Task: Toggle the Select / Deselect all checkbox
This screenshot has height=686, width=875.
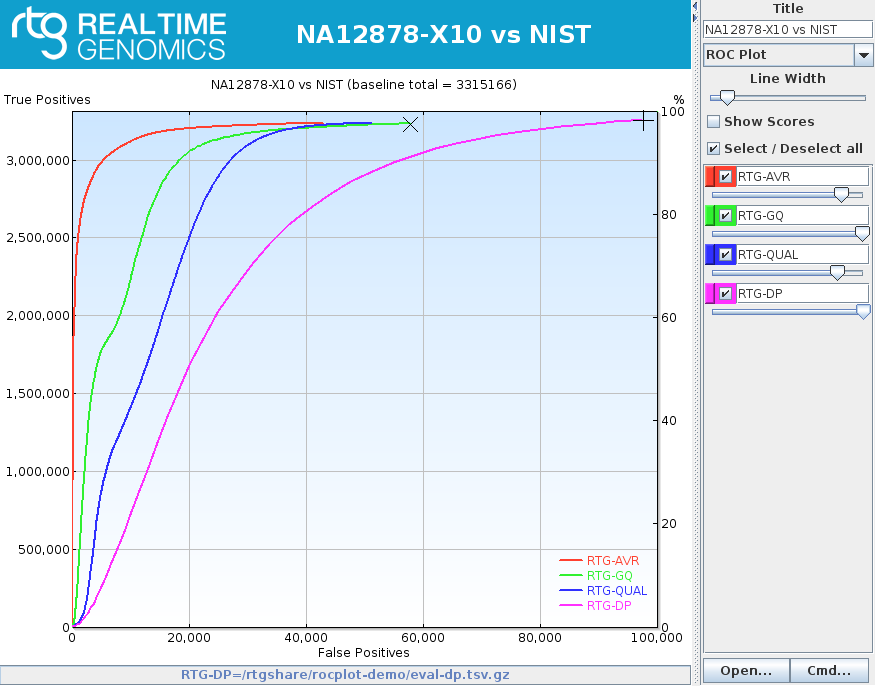Action: [713, 148]
